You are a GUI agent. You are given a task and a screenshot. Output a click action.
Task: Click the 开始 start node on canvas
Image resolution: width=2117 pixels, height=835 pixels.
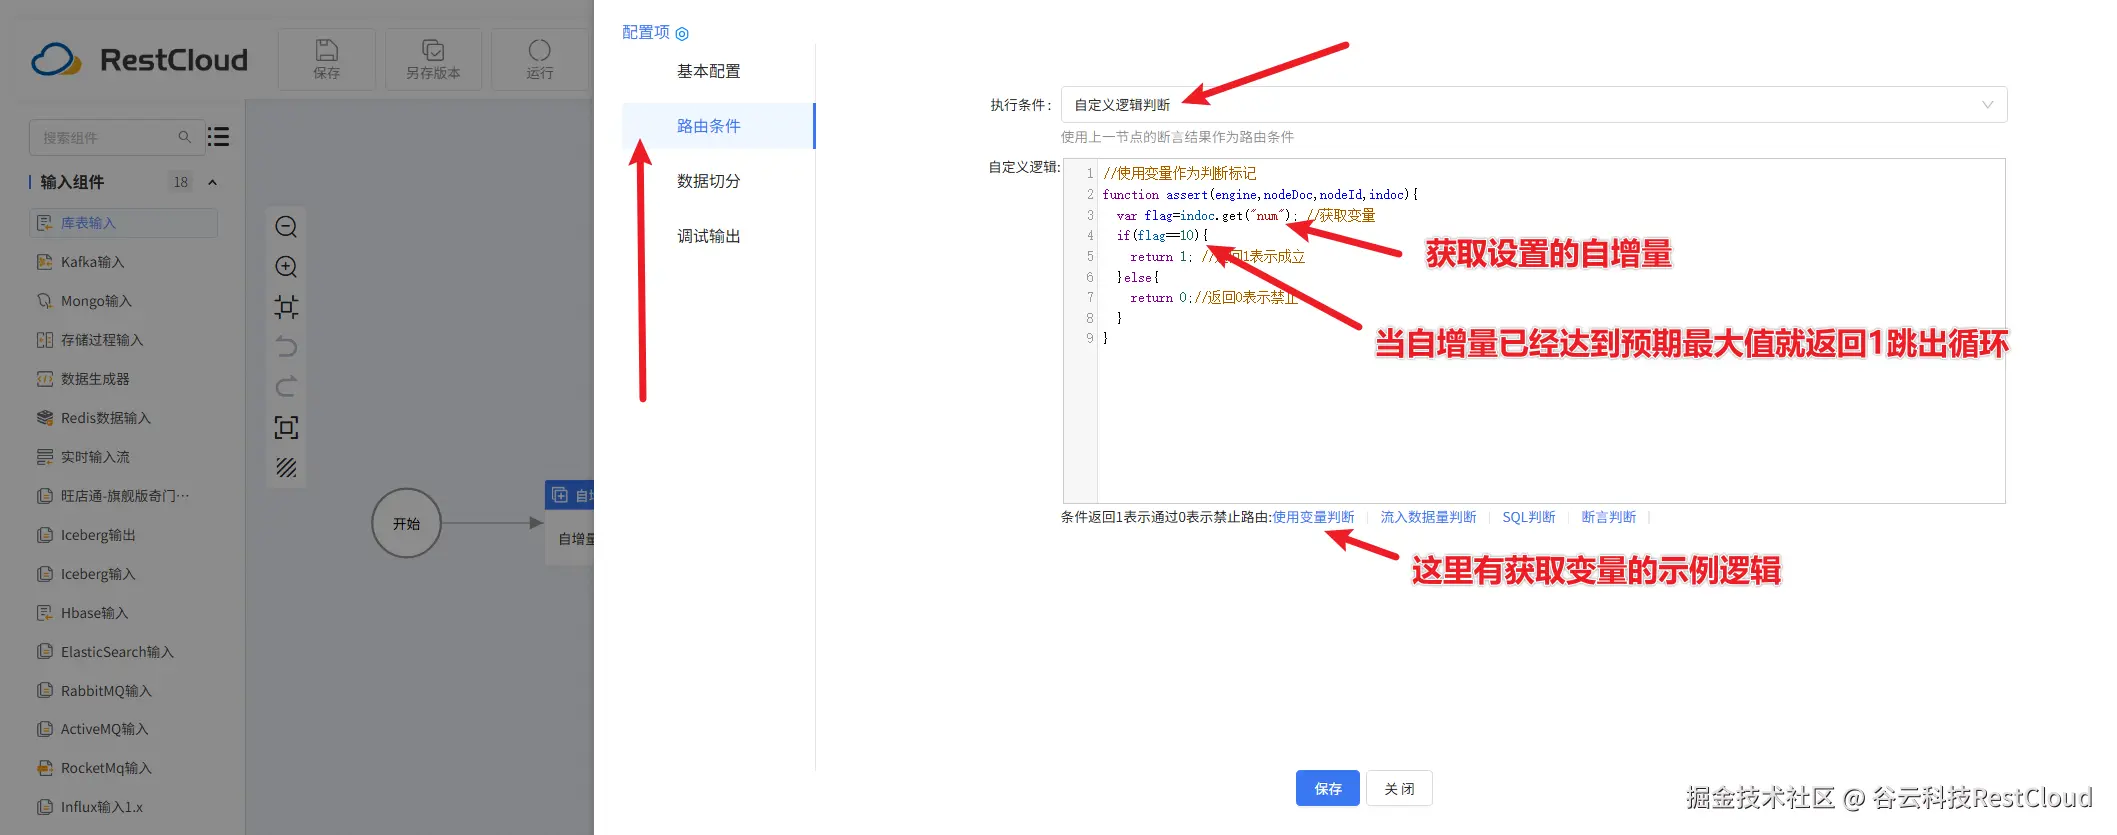click(x=406, y=523)
